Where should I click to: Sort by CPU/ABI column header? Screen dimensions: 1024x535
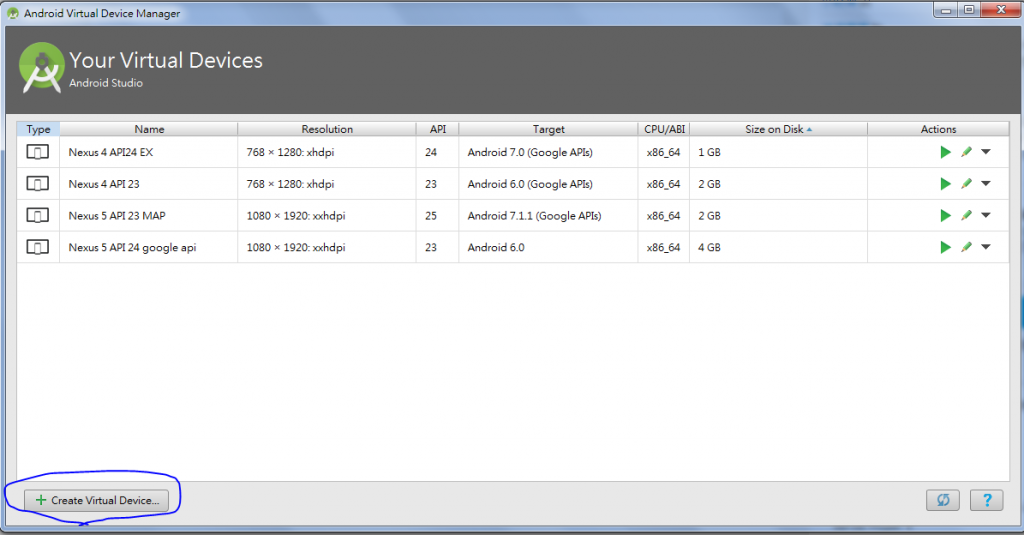pyautogui.click(x=664, y=129)
